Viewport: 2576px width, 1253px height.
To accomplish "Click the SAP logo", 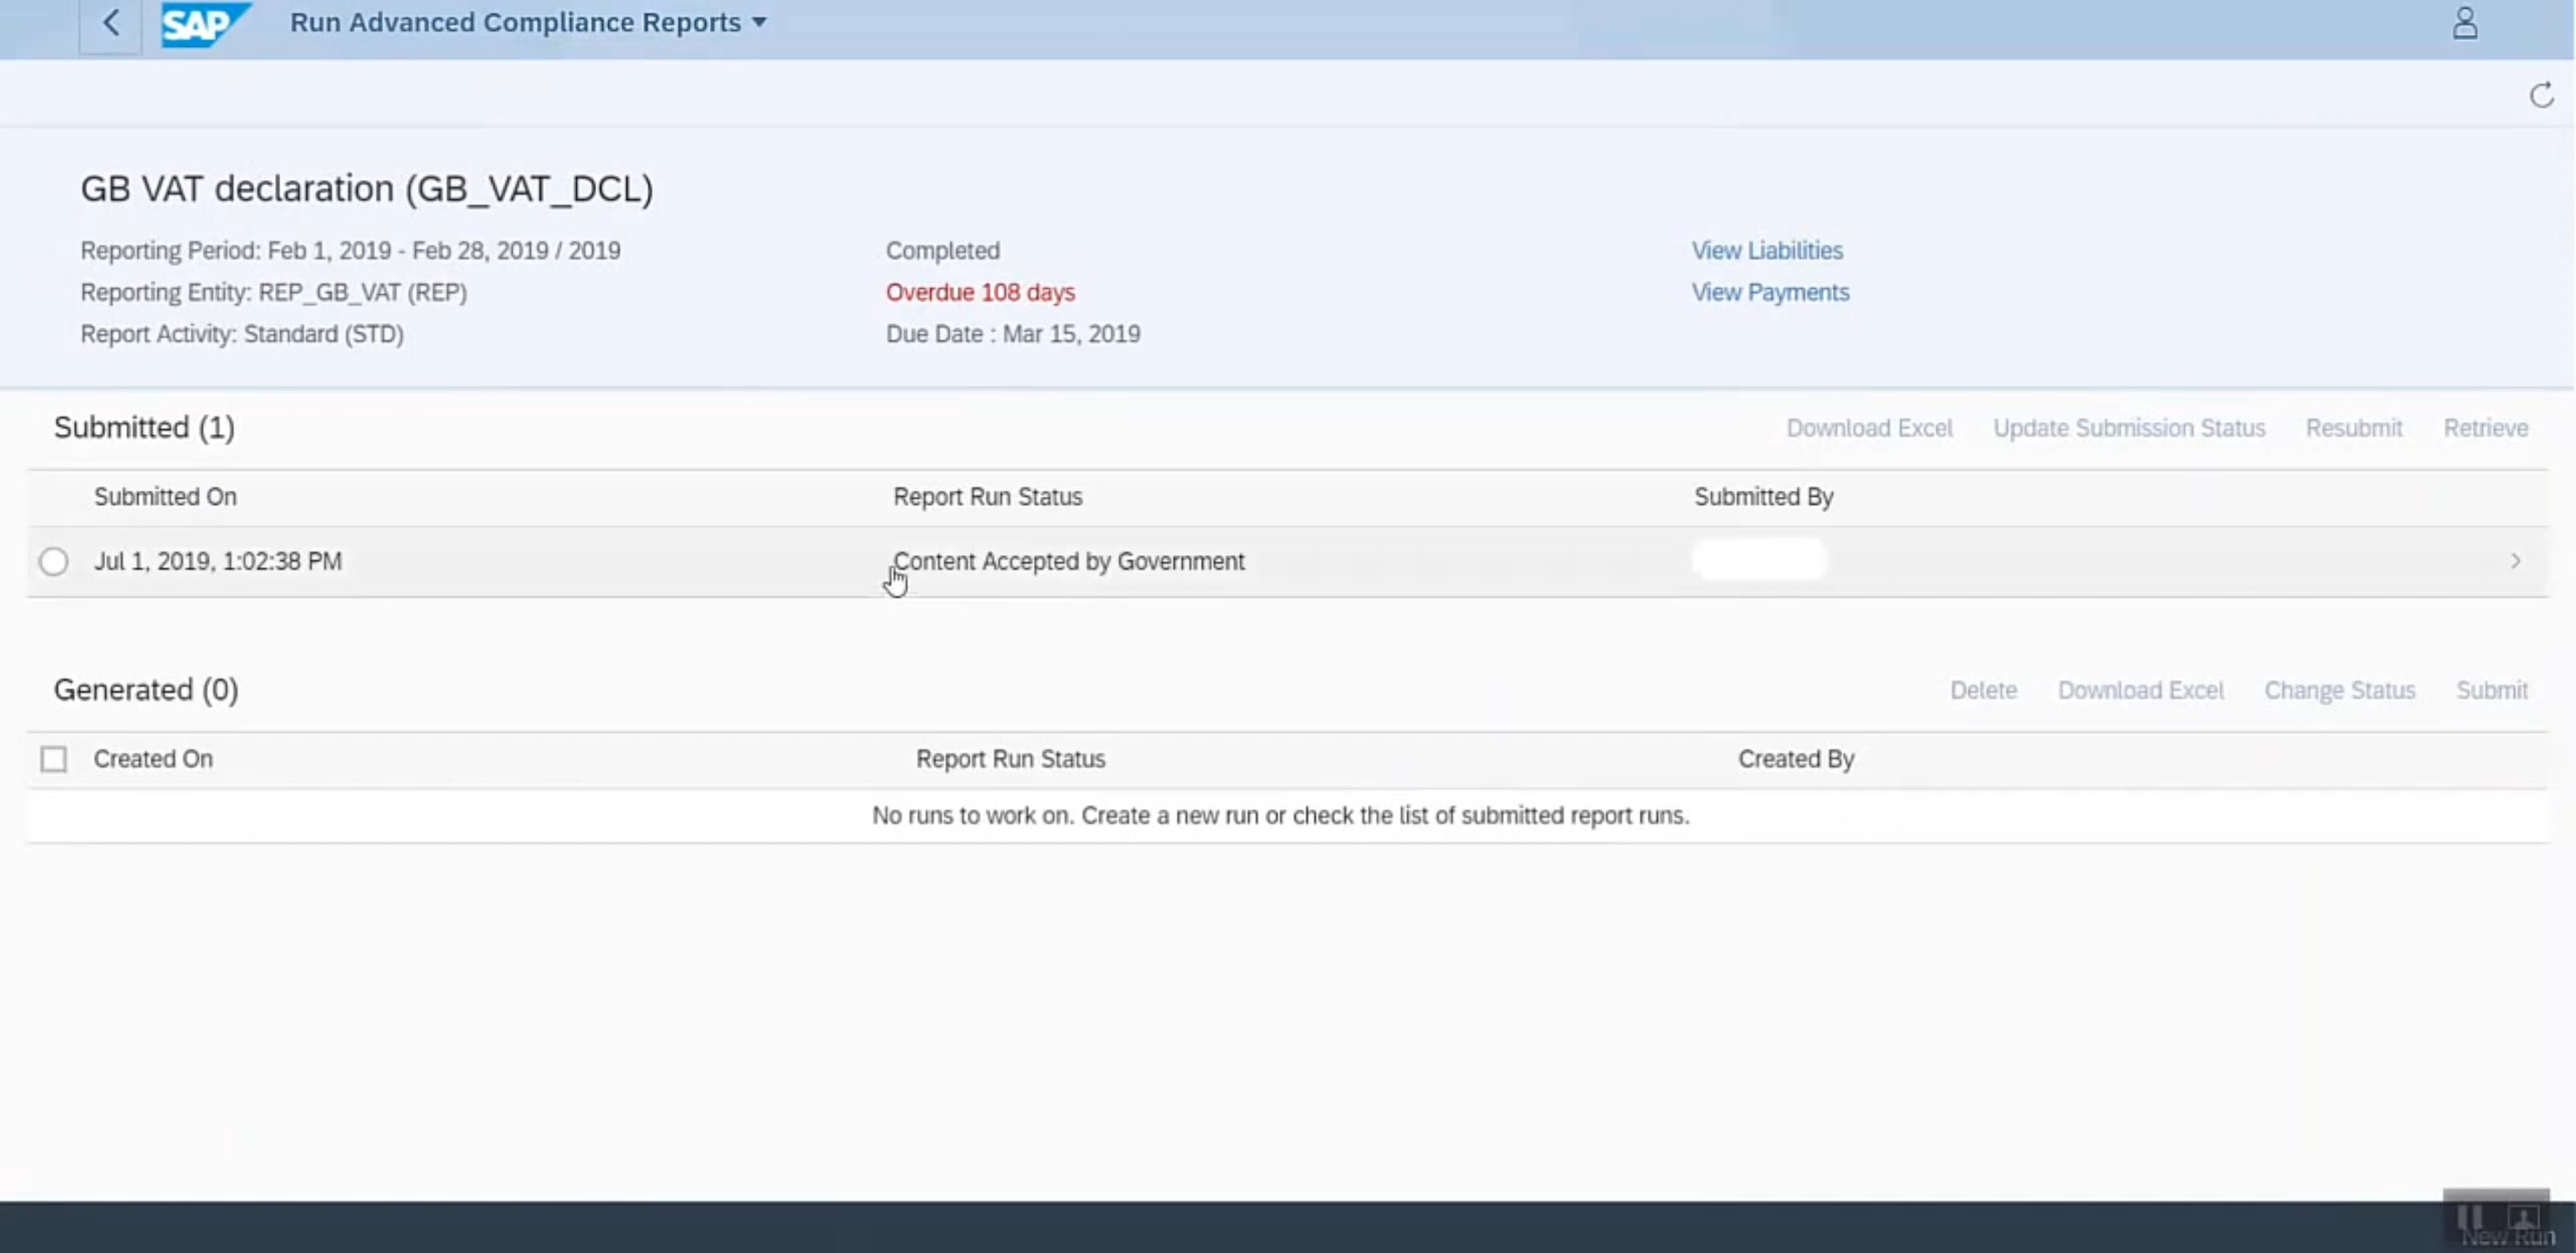I will click(x=203, y=24).
